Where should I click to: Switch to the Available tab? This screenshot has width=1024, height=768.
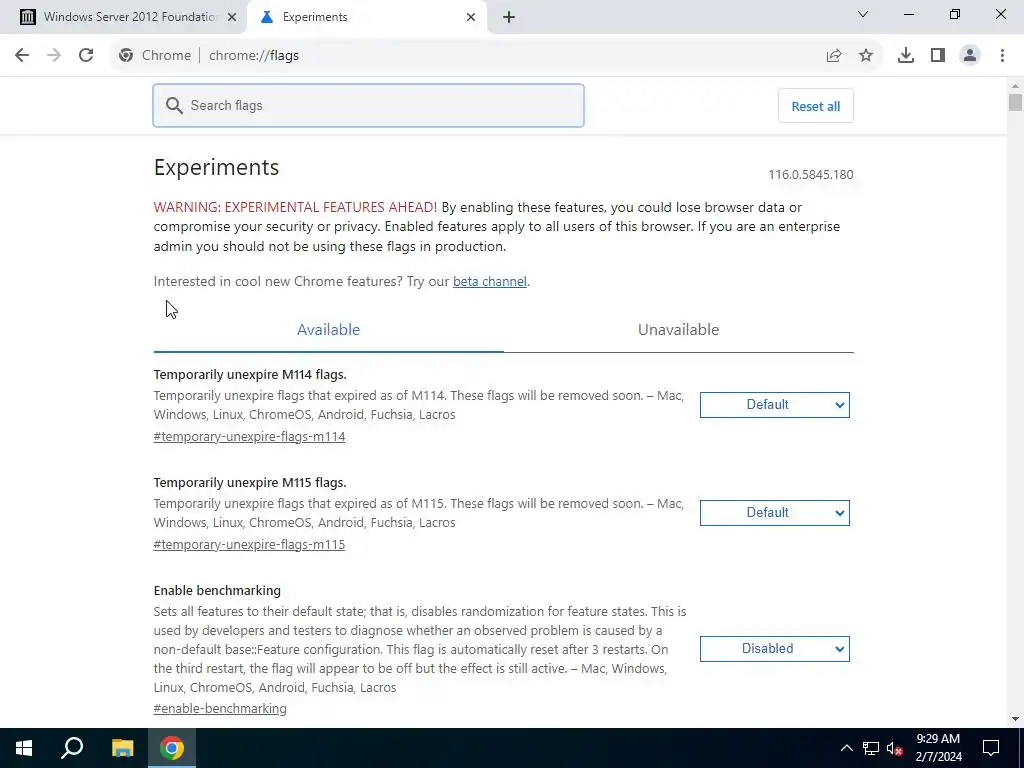(x=328, y=330)
